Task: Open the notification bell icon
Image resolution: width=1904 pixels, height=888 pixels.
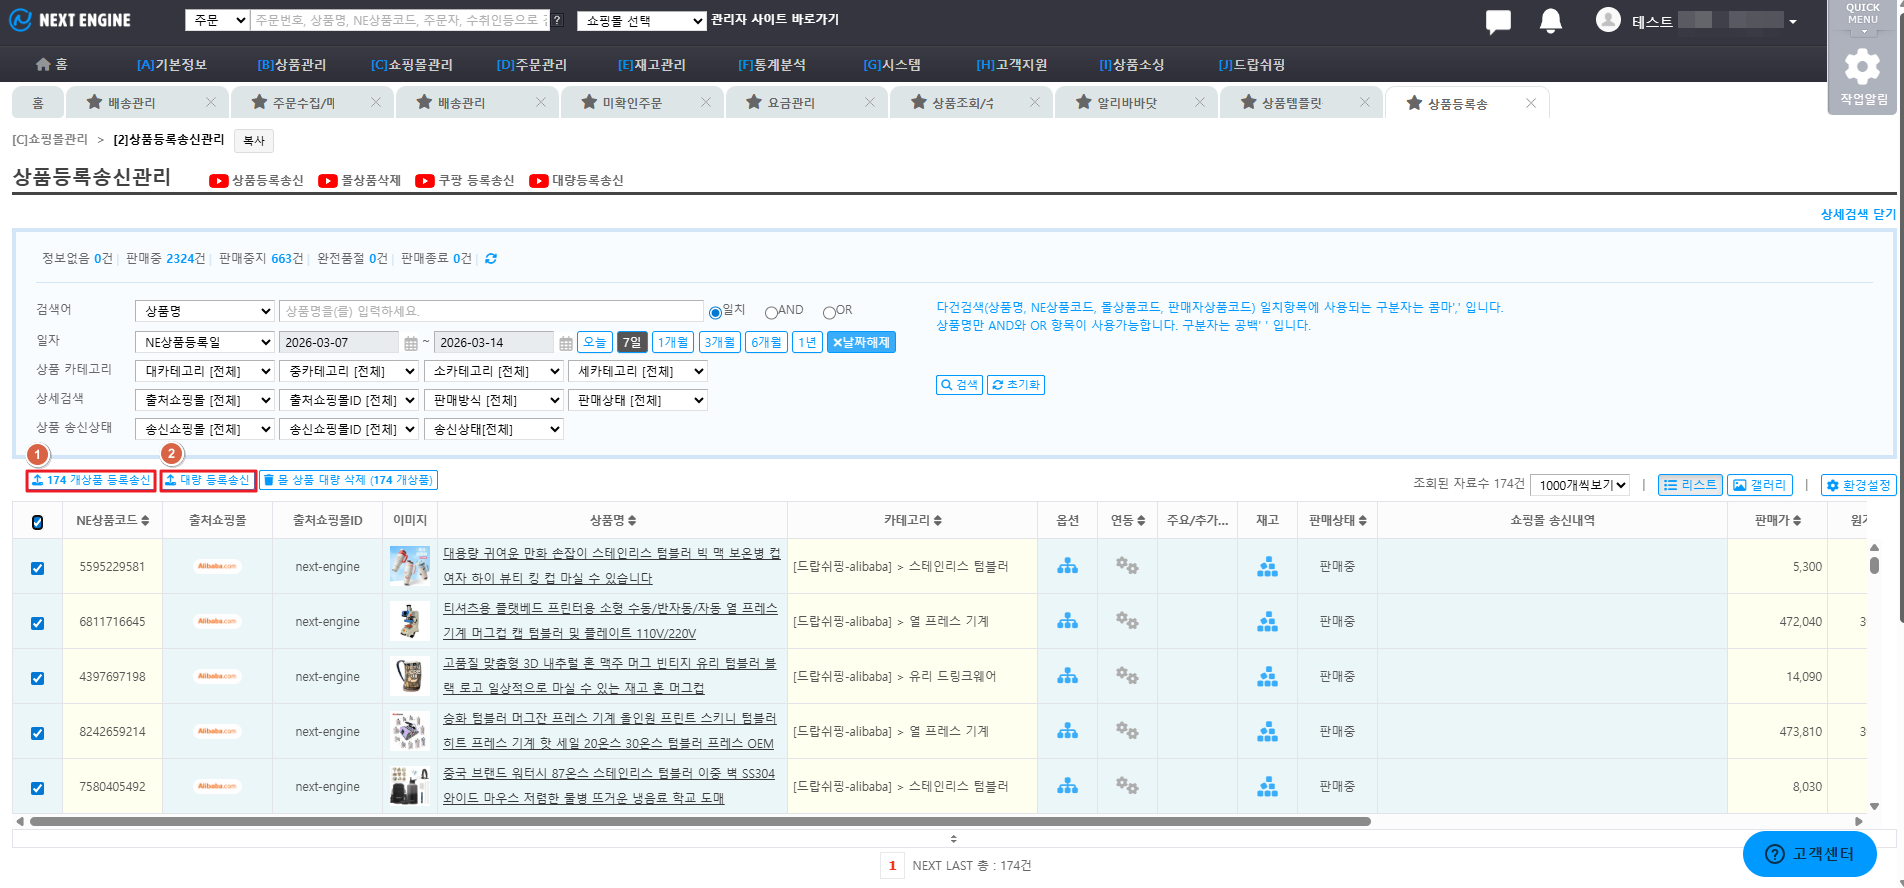Action: pyautogui.click(x=1550, y=21)
